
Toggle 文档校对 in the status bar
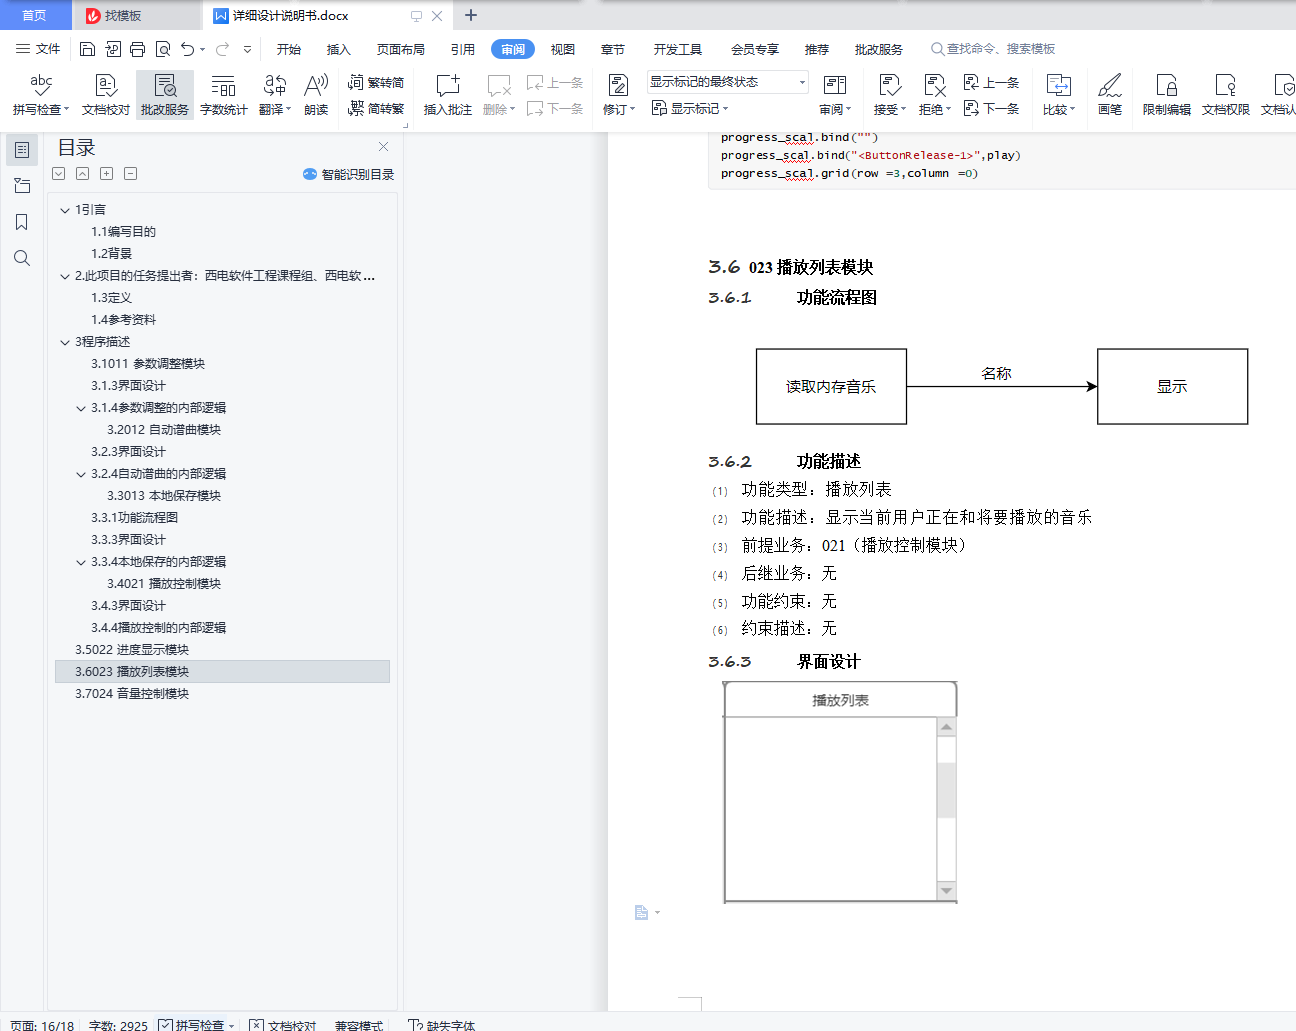(x=283, y=1024)
